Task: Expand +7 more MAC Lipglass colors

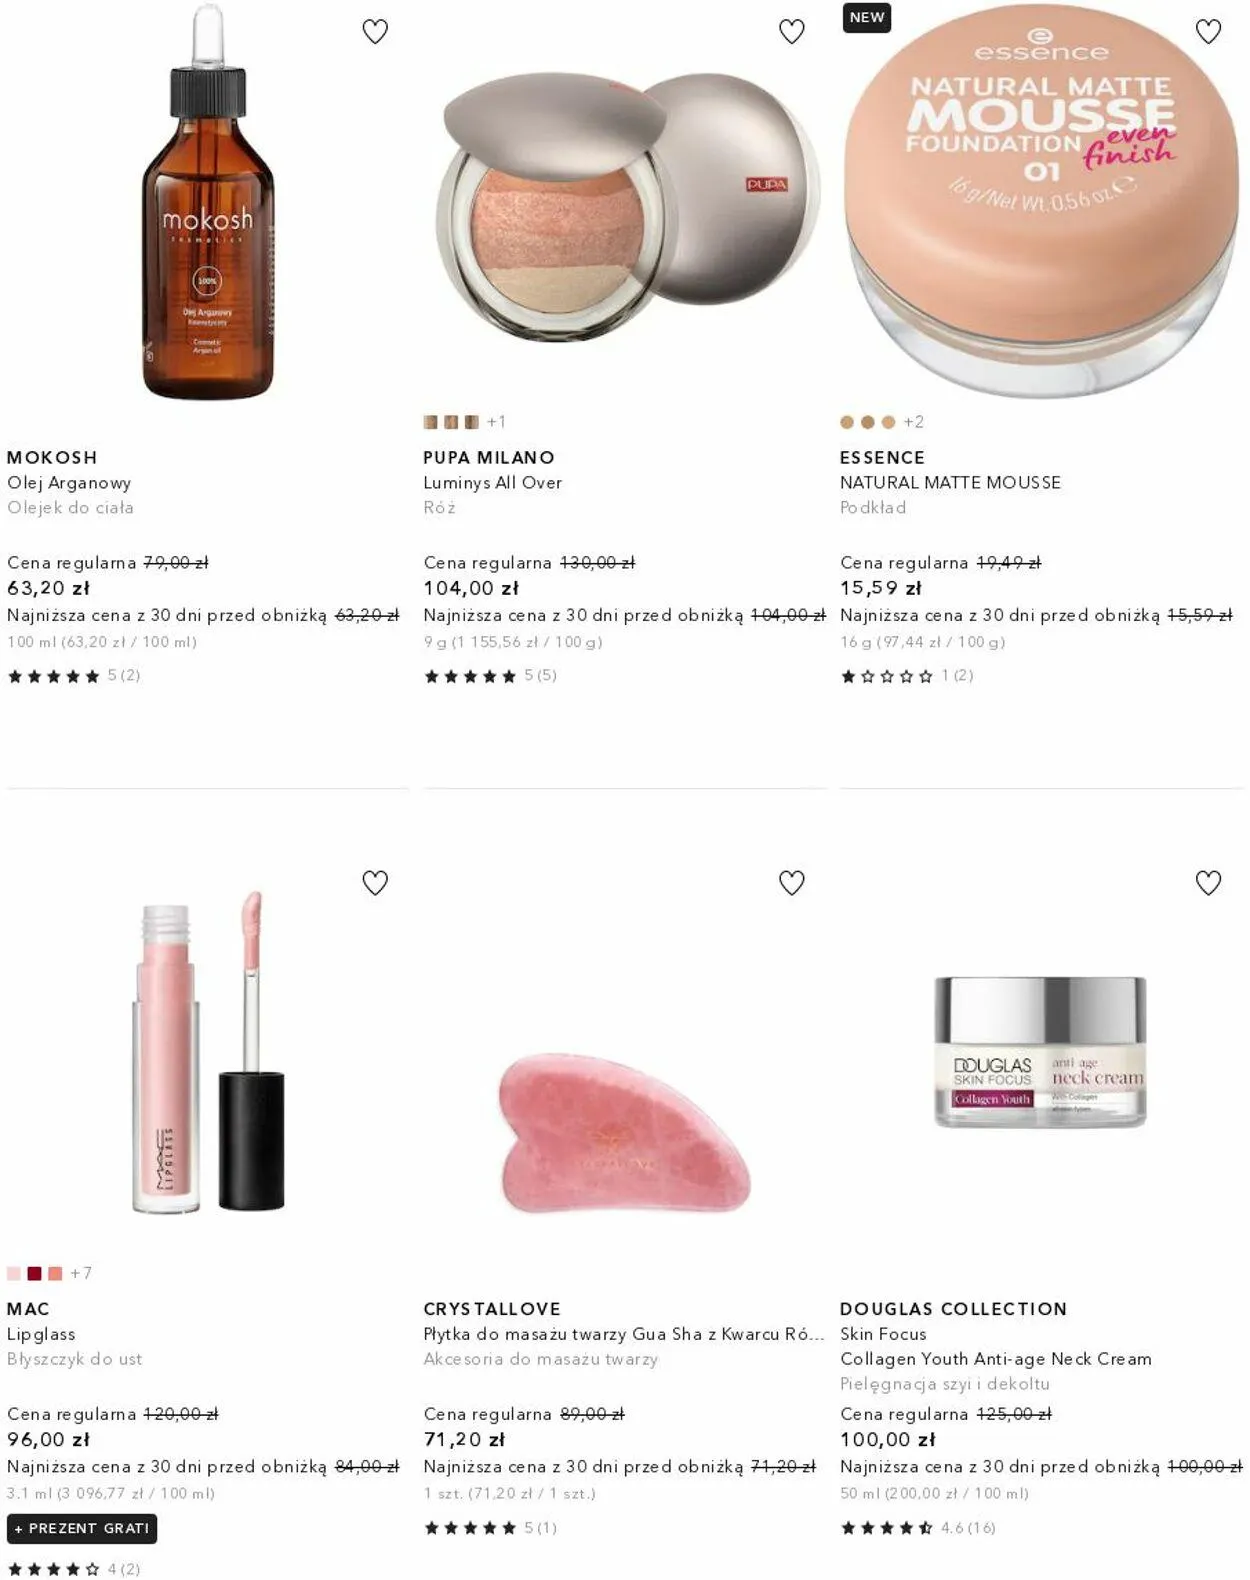Action: (81, 1273)
